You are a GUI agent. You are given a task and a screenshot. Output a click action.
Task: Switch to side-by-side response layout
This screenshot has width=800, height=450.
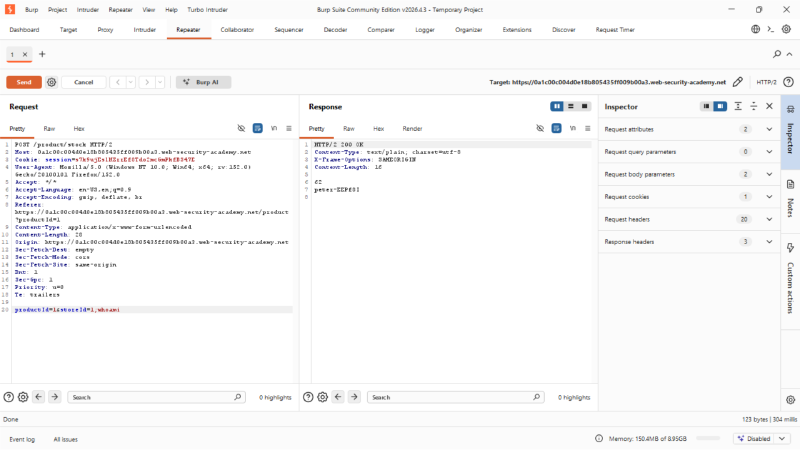557,106
